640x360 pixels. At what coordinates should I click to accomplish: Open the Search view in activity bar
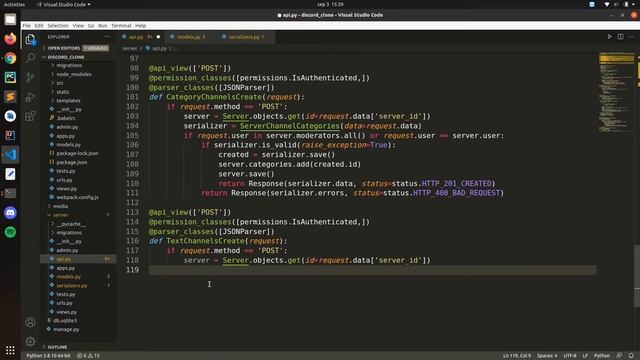(30, 58)
